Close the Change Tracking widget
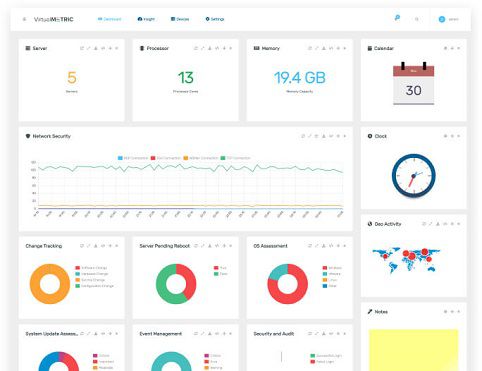Image resolution: width=482 pixels, height=371 pixels. (x=117, y=246)
